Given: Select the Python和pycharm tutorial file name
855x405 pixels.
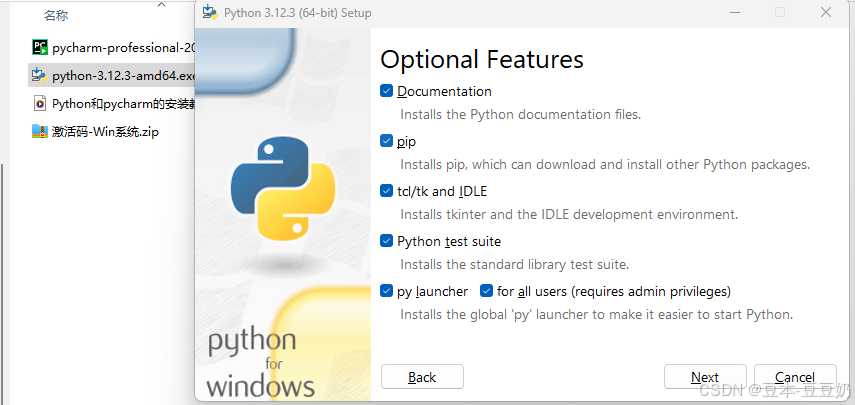Looking at the screenshot, I should (124, 104).
